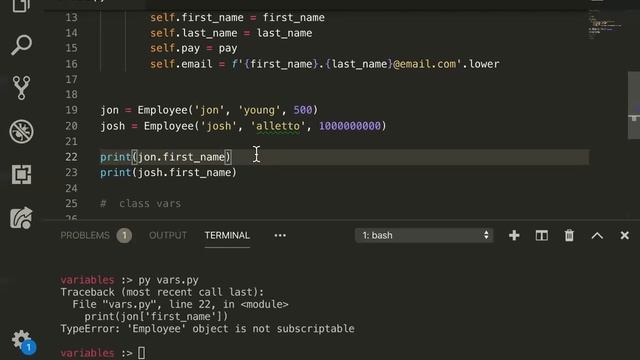
Task: Click print(jon['first_name']) in terminal
Action: 156,317
